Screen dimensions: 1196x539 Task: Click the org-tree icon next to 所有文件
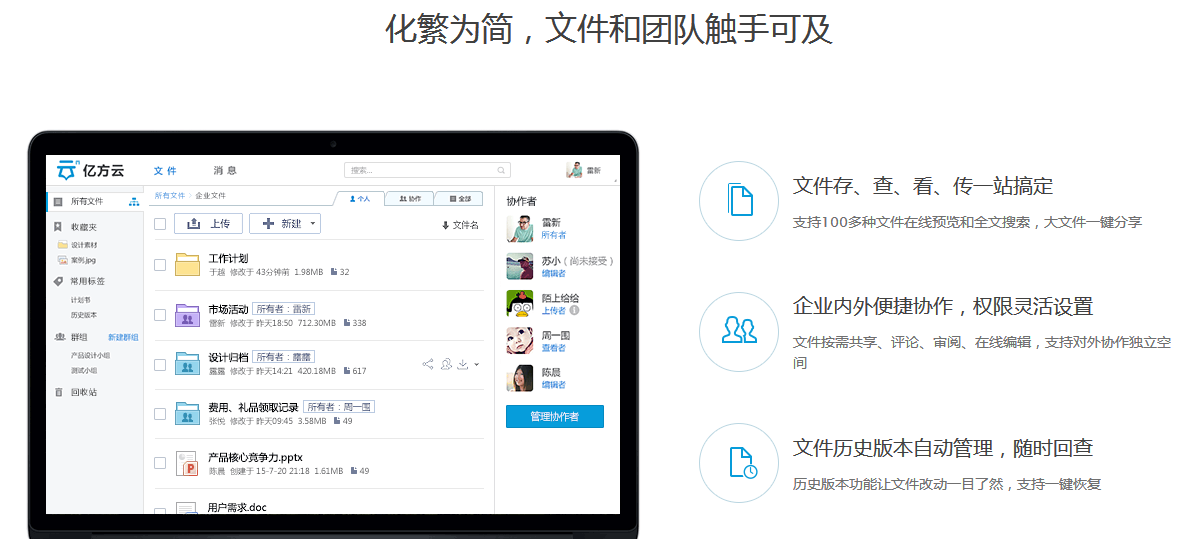(134, 202)
